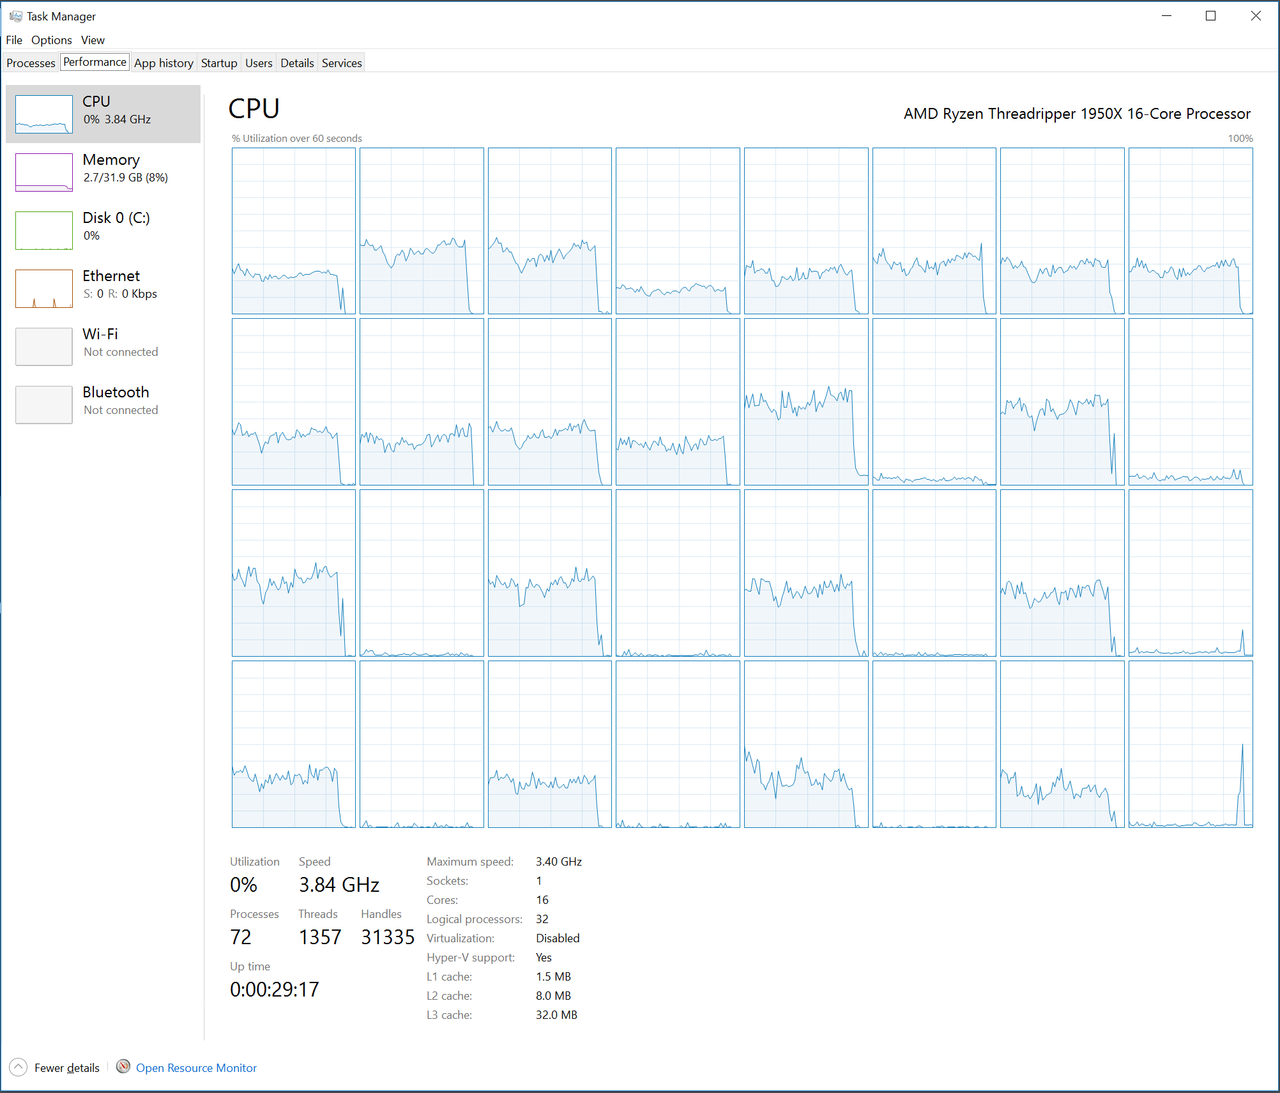Switch to the App history tab

point(164,63)
